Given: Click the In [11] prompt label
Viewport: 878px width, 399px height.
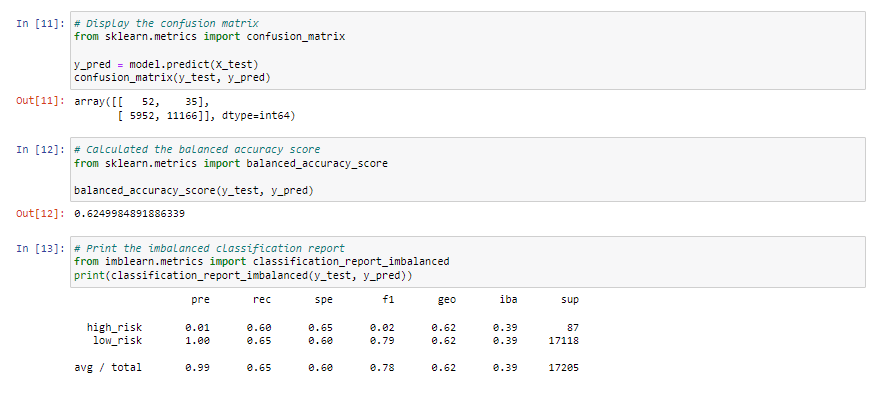Looking at the screenshot, I should pos(40,24).
